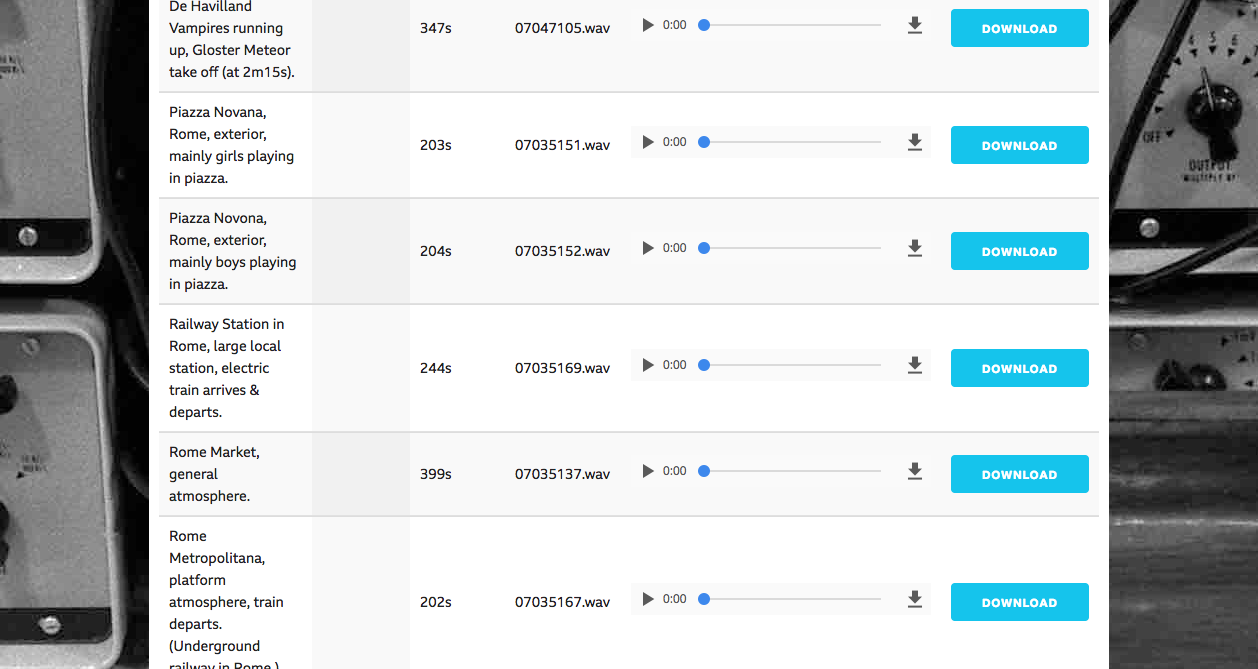Click the Piazza Novona boys playing description
Image resolution: width=1258 pixels, height=669 pixels.
coord(233,251)
